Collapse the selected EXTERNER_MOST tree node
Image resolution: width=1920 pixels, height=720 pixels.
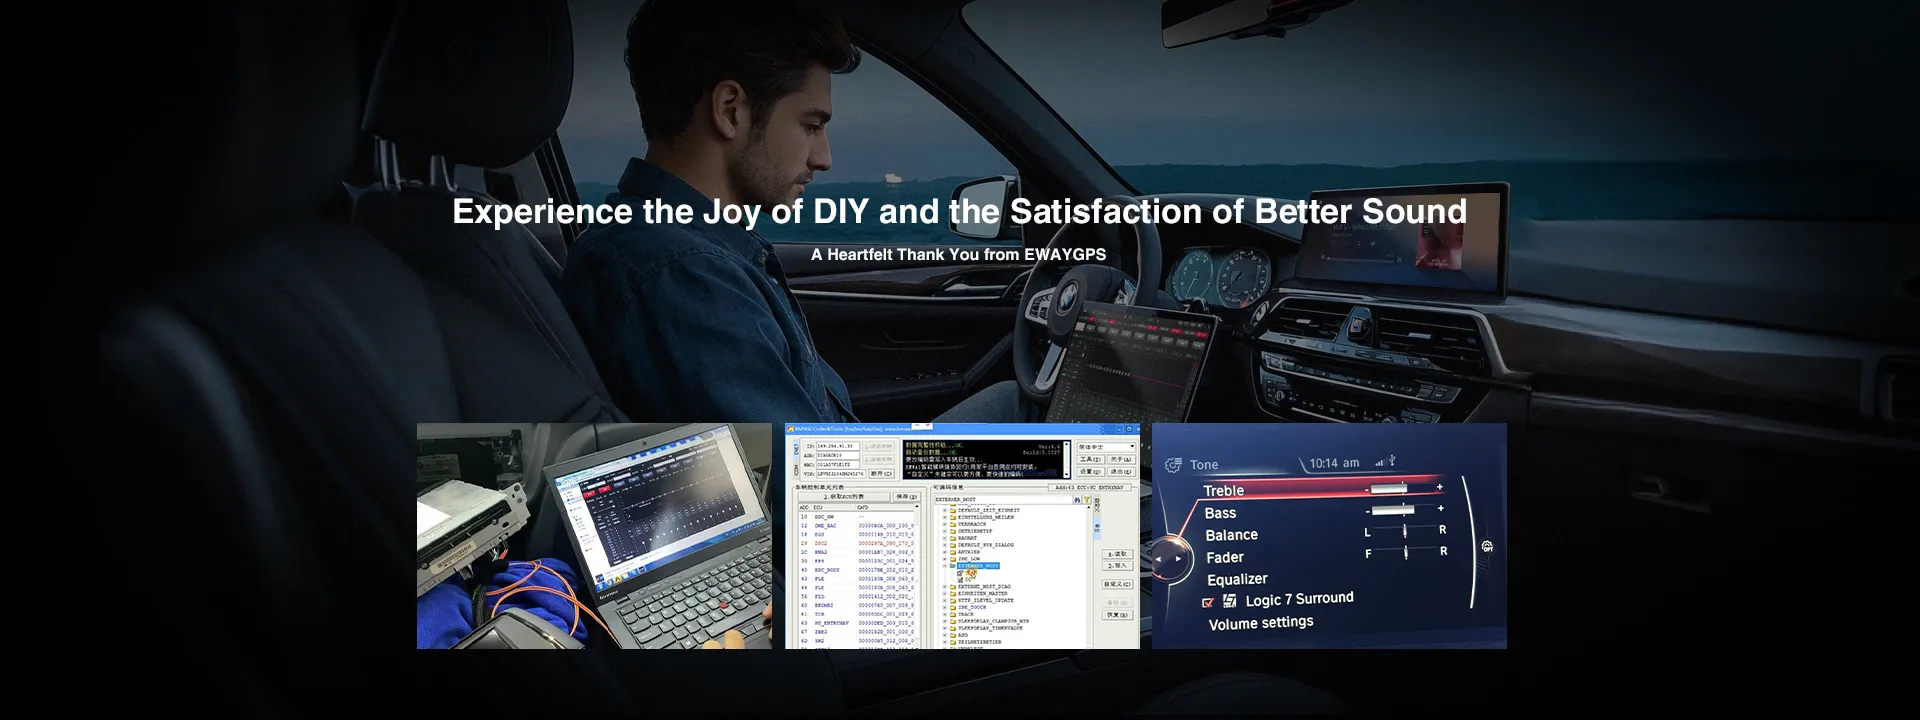[944, 566]
